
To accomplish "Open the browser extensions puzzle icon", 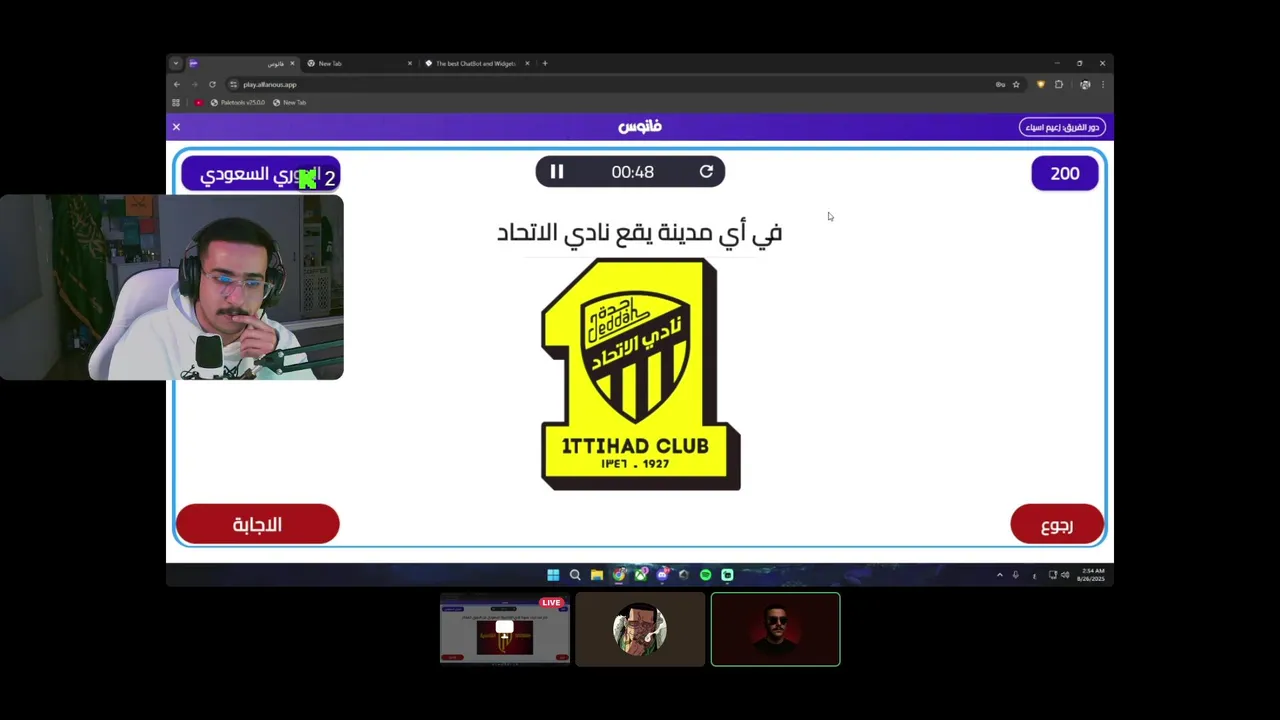I will tap(1059, 84).
